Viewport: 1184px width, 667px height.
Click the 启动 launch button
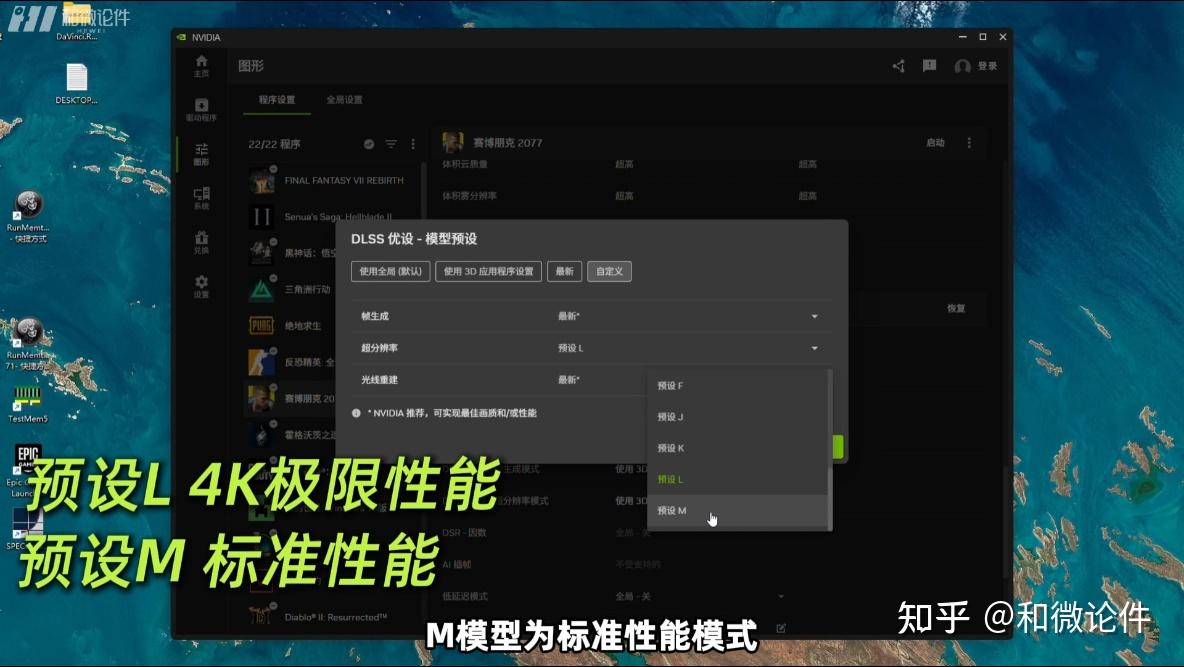[x=936, y=143]
